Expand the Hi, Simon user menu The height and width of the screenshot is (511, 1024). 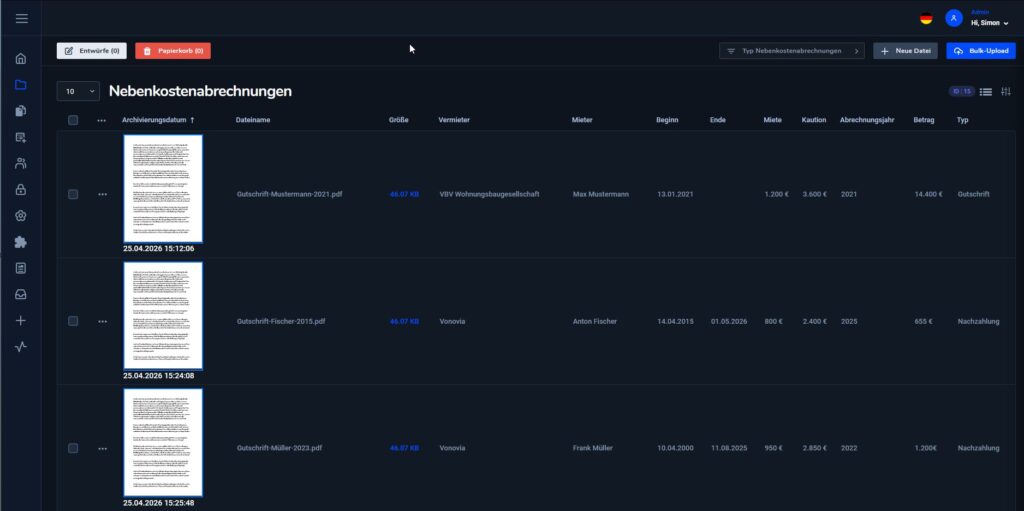(x=989, y=23)
